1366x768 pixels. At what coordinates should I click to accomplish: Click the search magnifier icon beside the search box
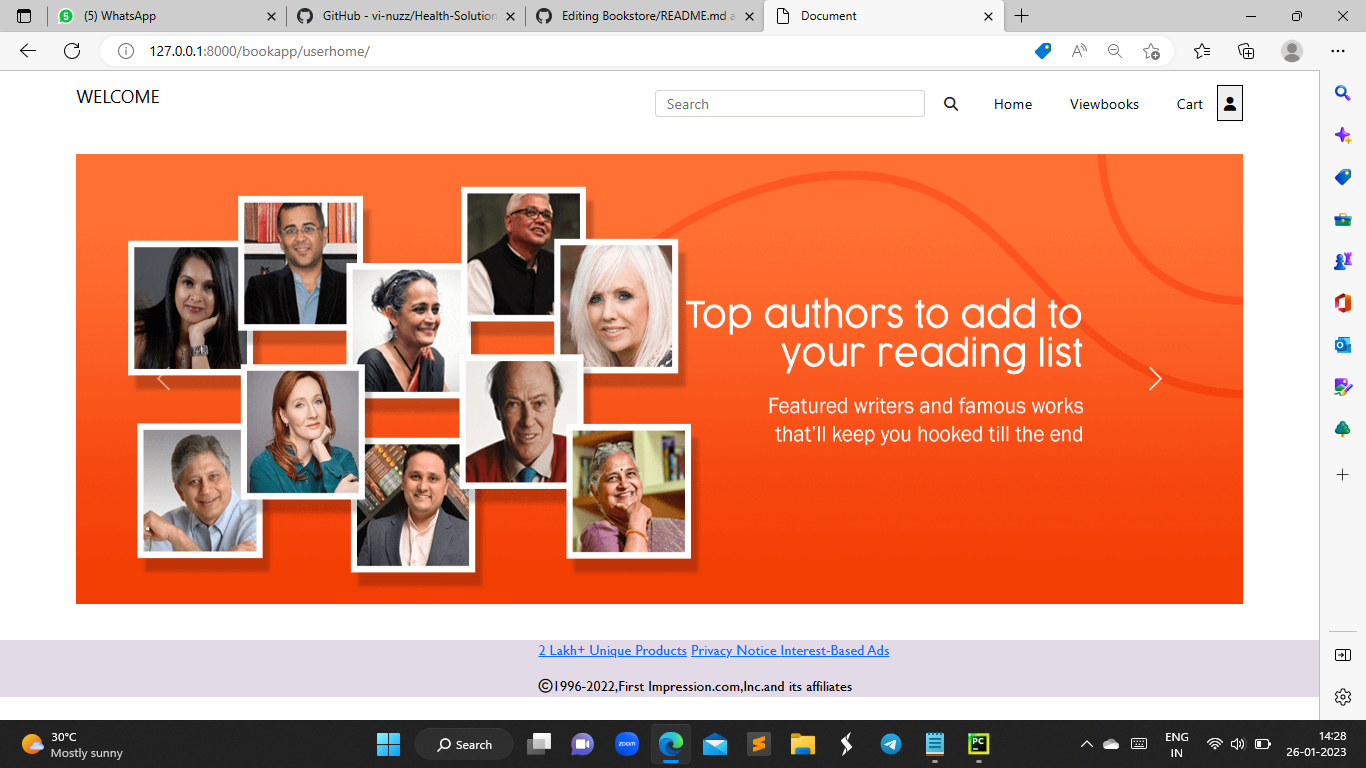950,103
